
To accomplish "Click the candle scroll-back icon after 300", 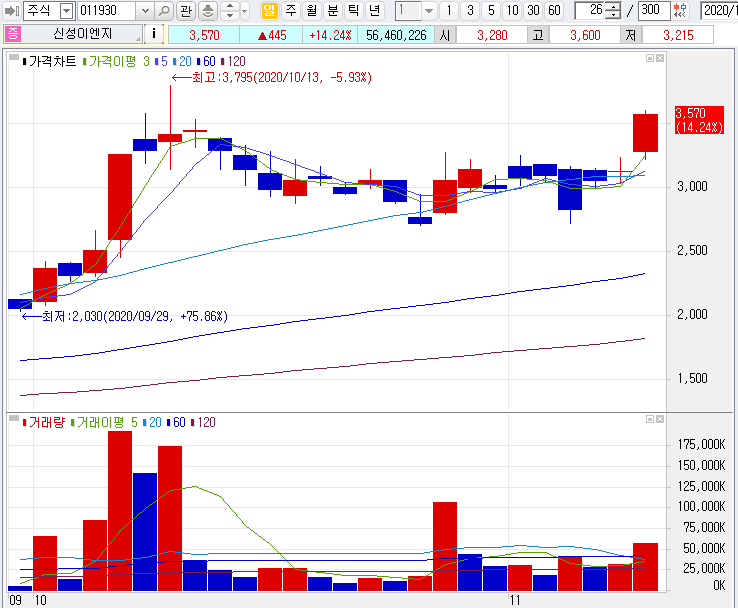I will pyautogui.click(x=680, y=10).
